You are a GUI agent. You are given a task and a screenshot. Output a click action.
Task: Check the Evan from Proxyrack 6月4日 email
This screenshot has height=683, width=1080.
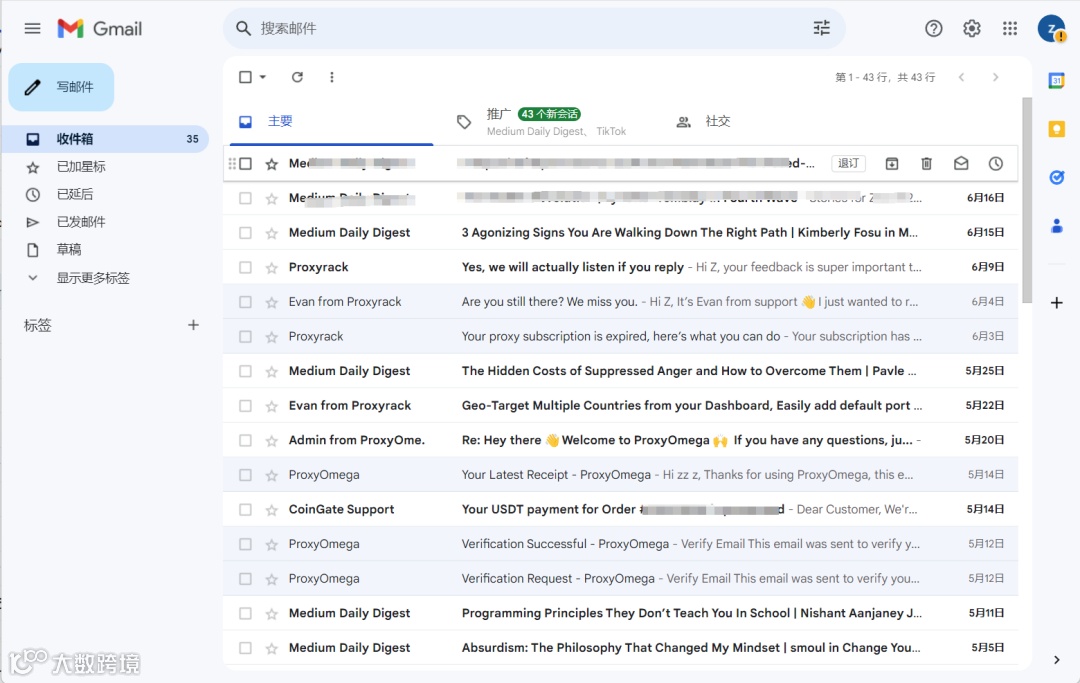(245, 302)
